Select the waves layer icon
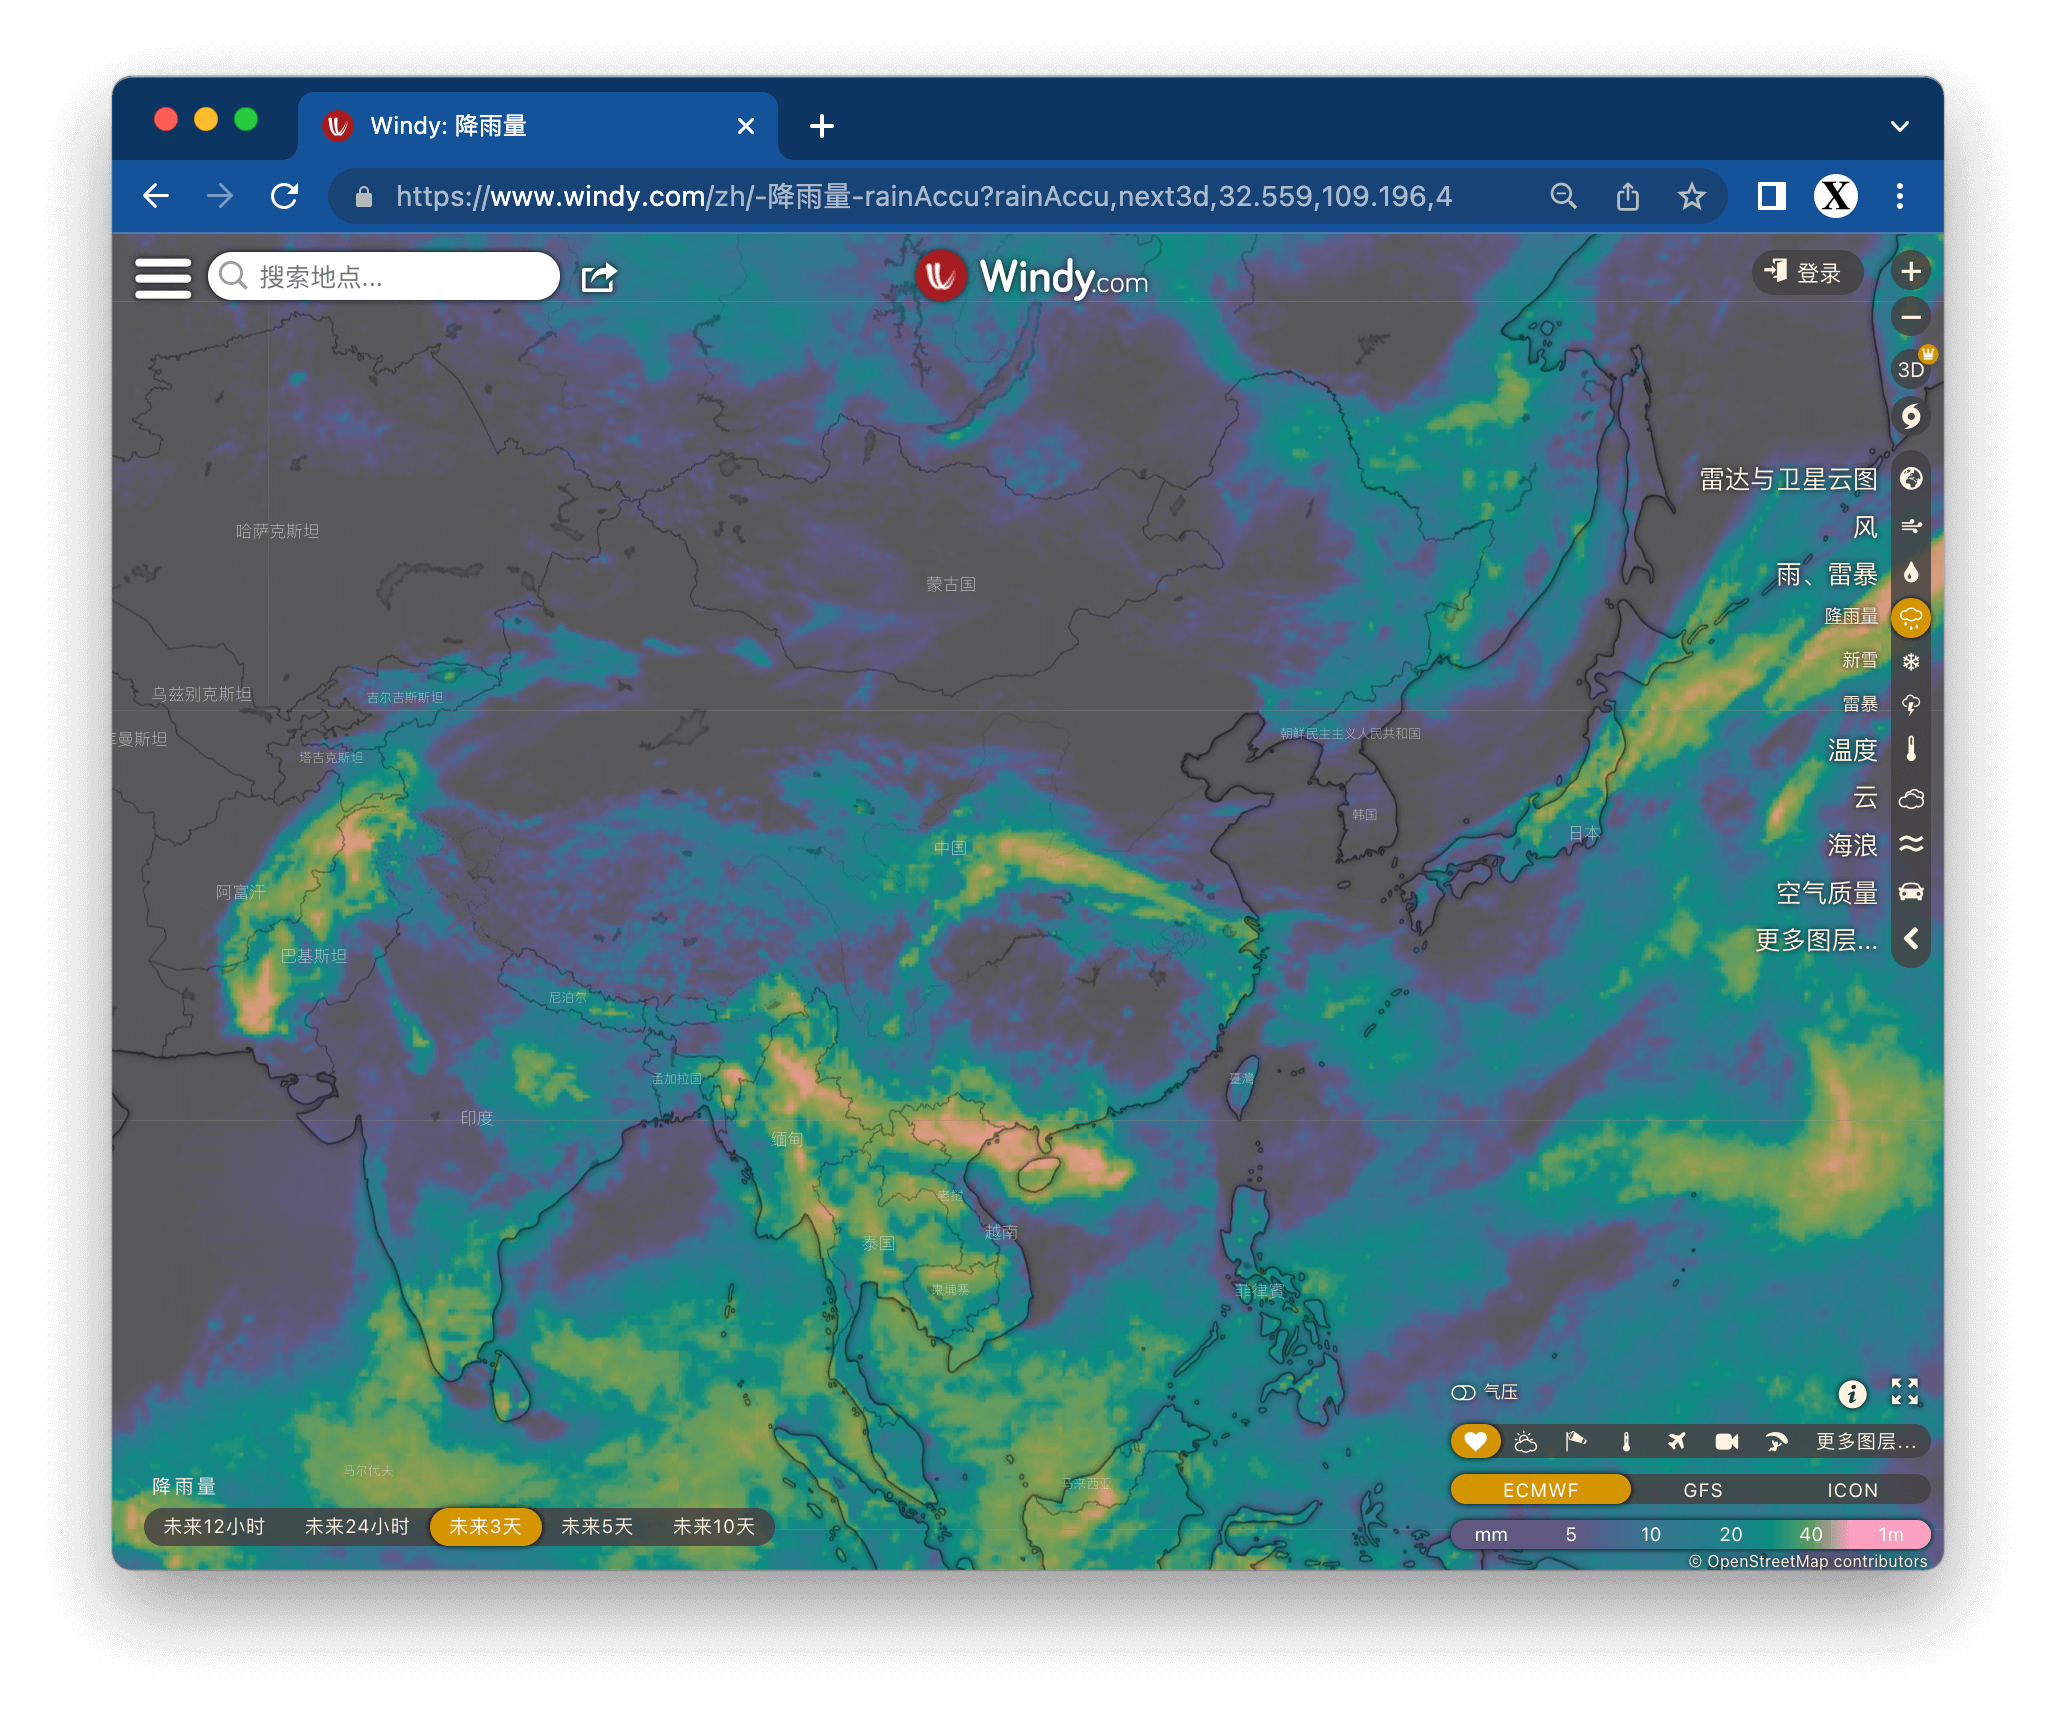 tap(1910, 845)
